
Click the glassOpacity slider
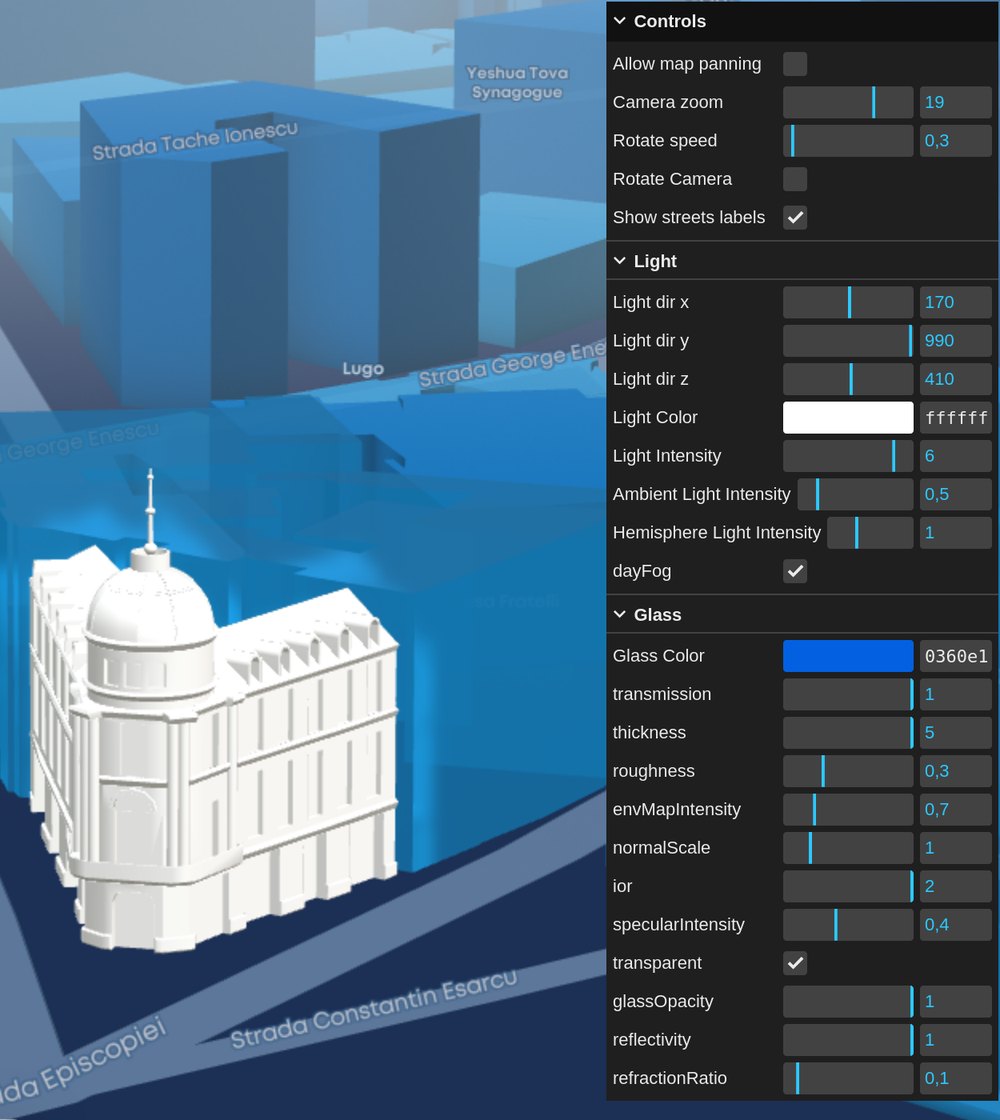tap(848, 1001)
